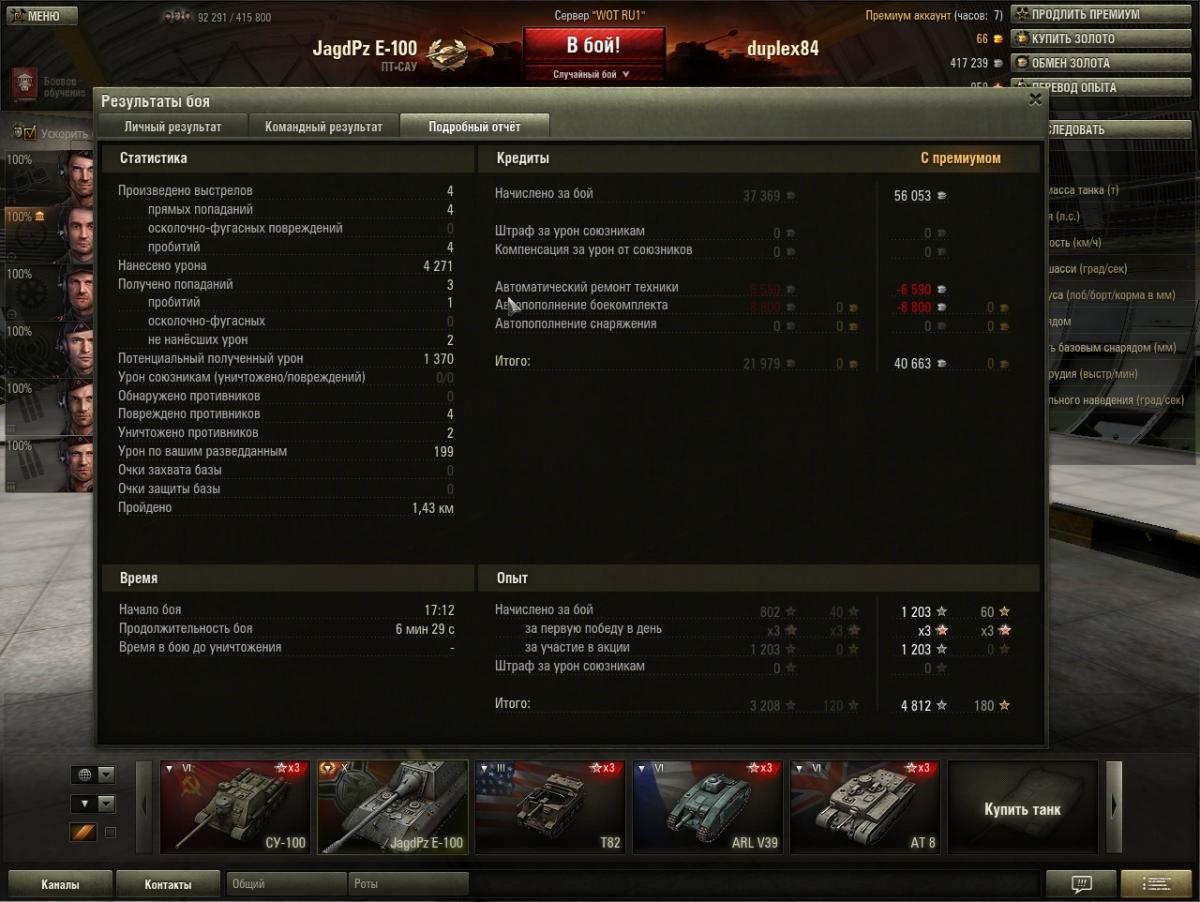Click the Автоматический ремонт техники cost -6 590

point(914,289)
